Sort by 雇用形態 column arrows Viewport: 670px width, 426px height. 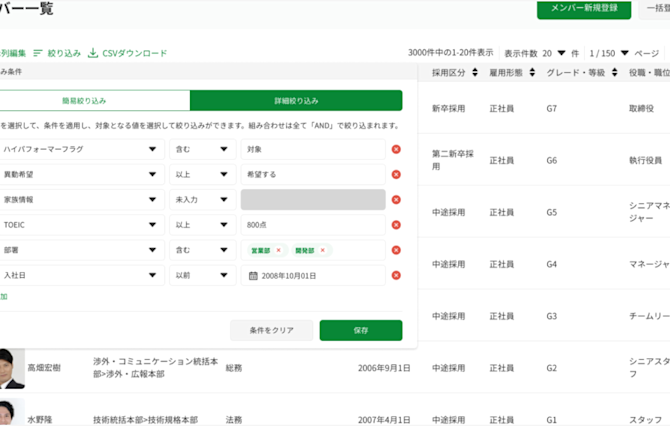coord(532,73)
